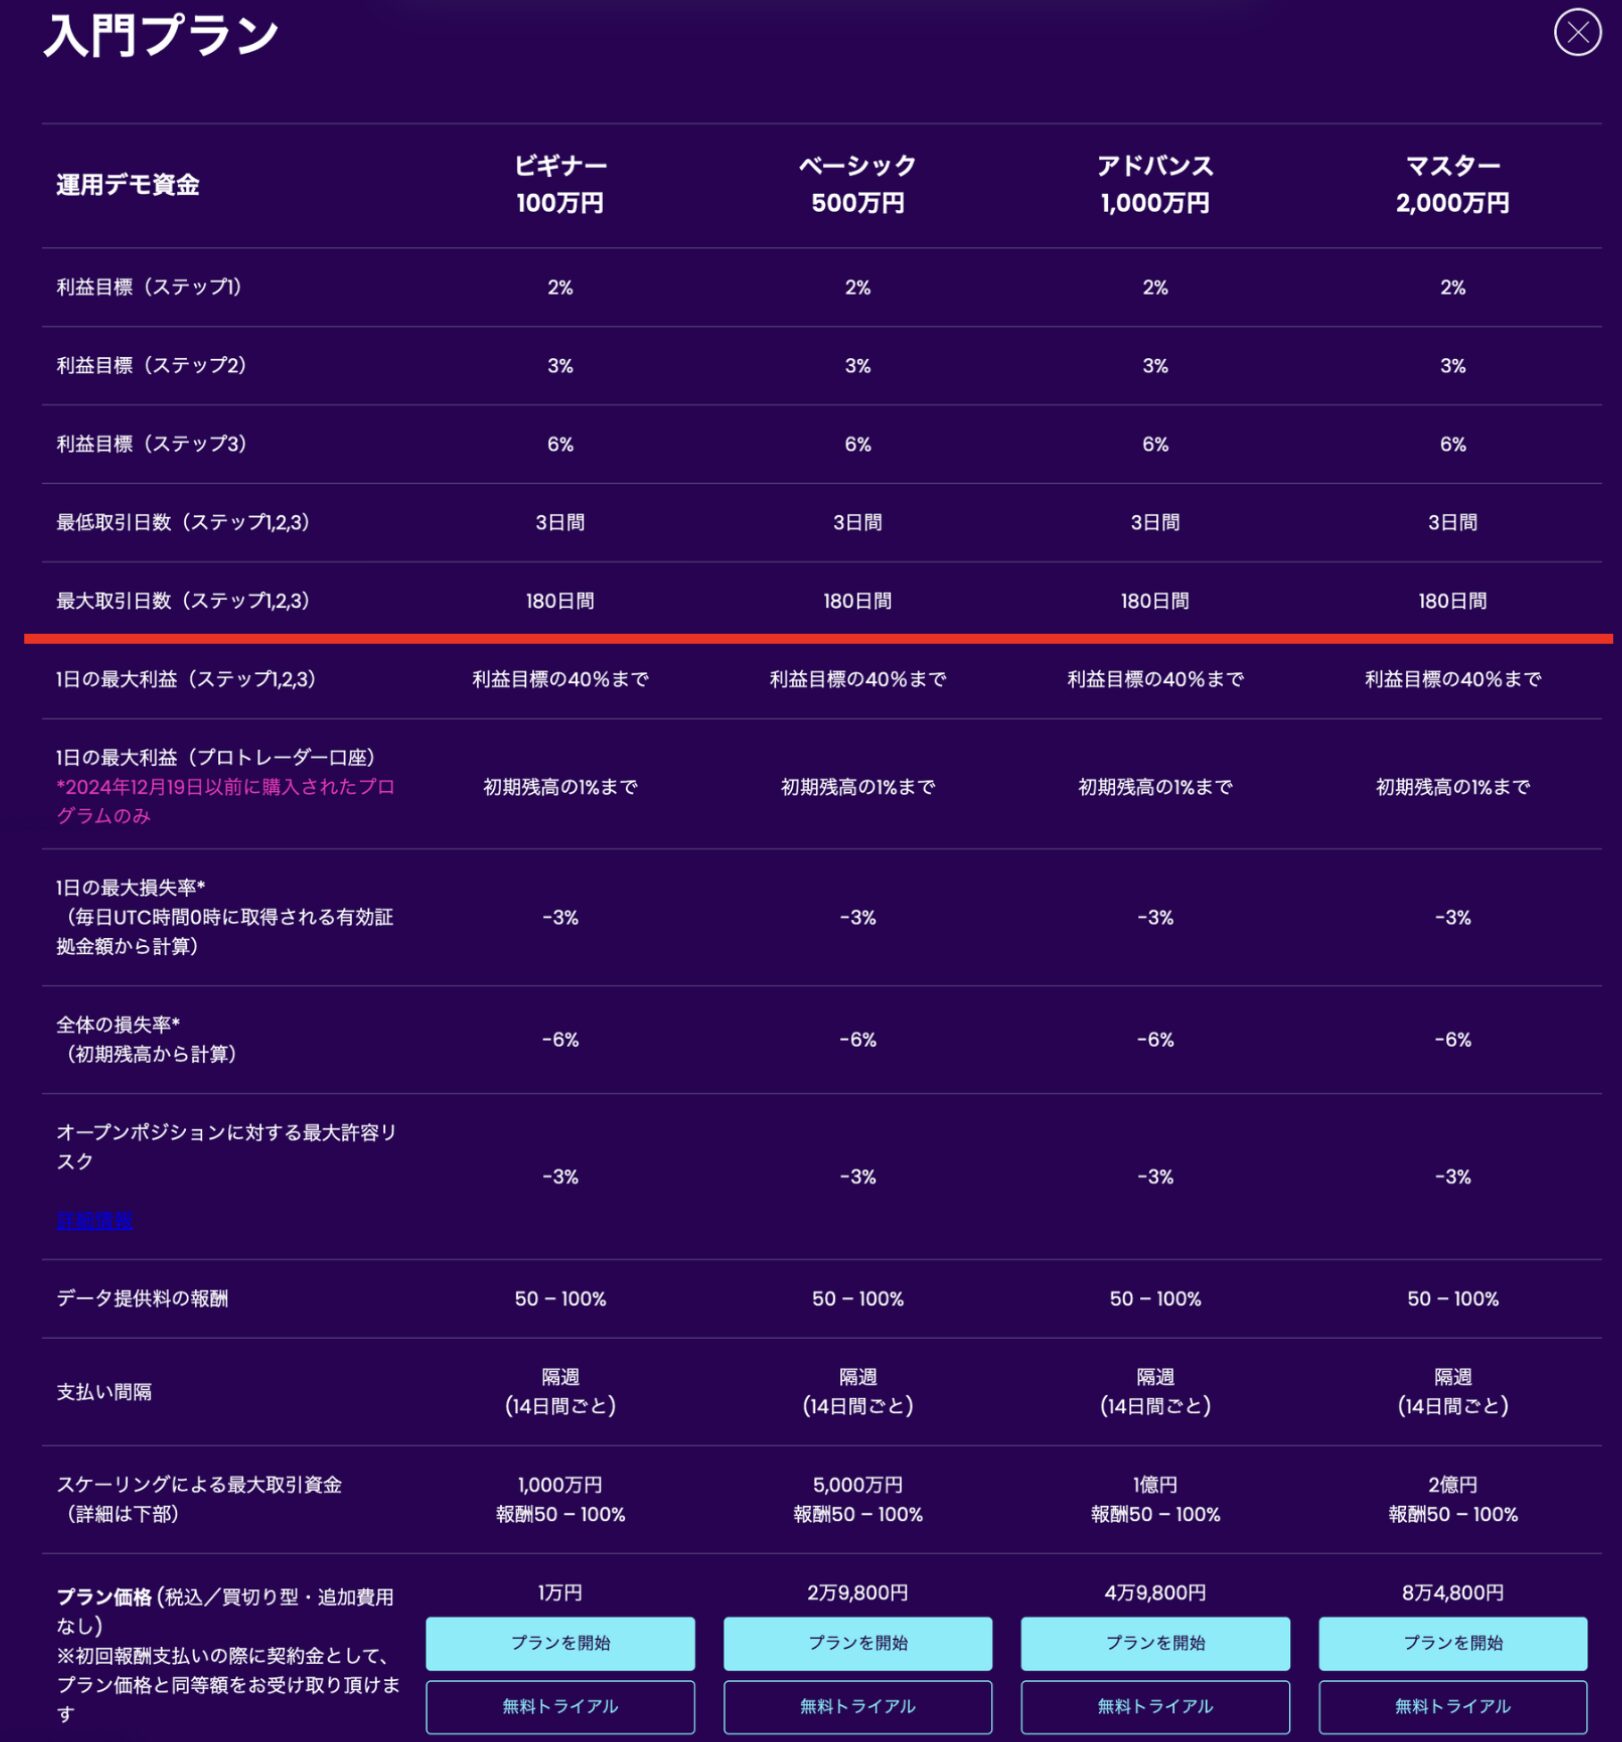Click the プラン価格 row label
The height and width of the screenshot is (1742, 1622).
[x=104, y=1597]
